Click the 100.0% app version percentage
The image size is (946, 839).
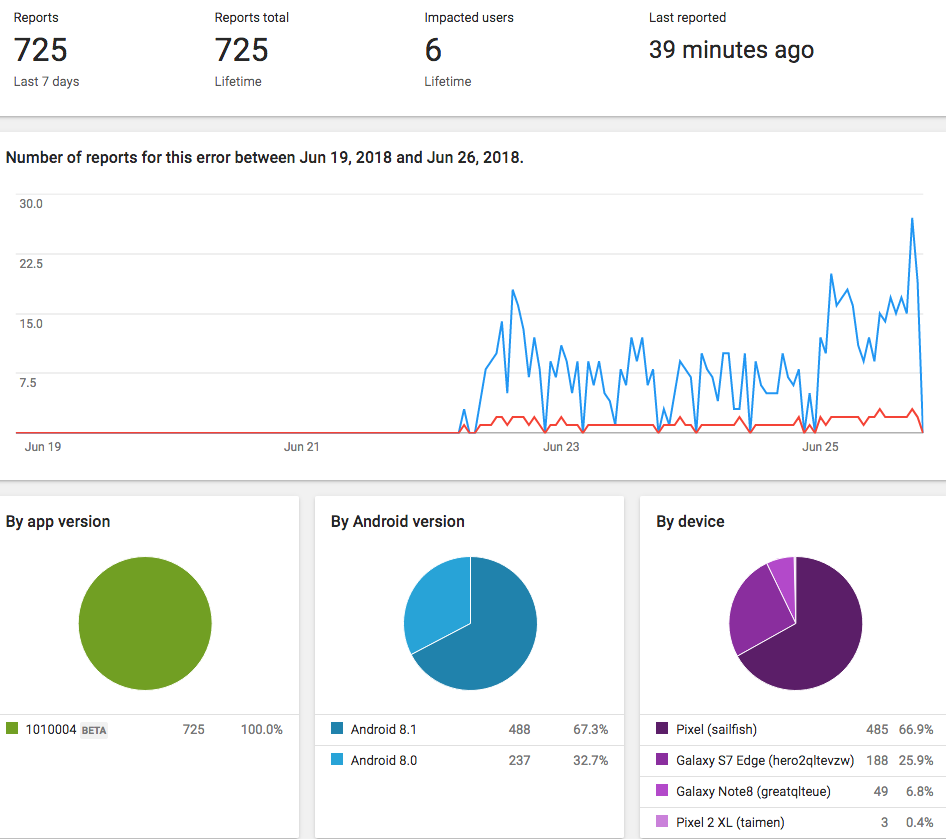pos(262,729)
